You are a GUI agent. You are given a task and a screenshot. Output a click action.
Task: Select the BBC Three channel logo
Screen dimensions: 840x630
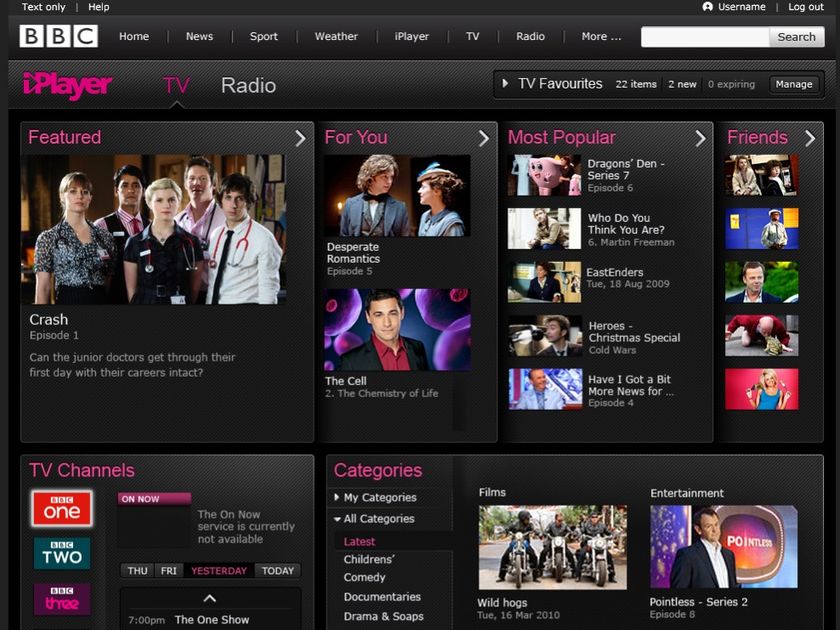click(x=62, y=599)
